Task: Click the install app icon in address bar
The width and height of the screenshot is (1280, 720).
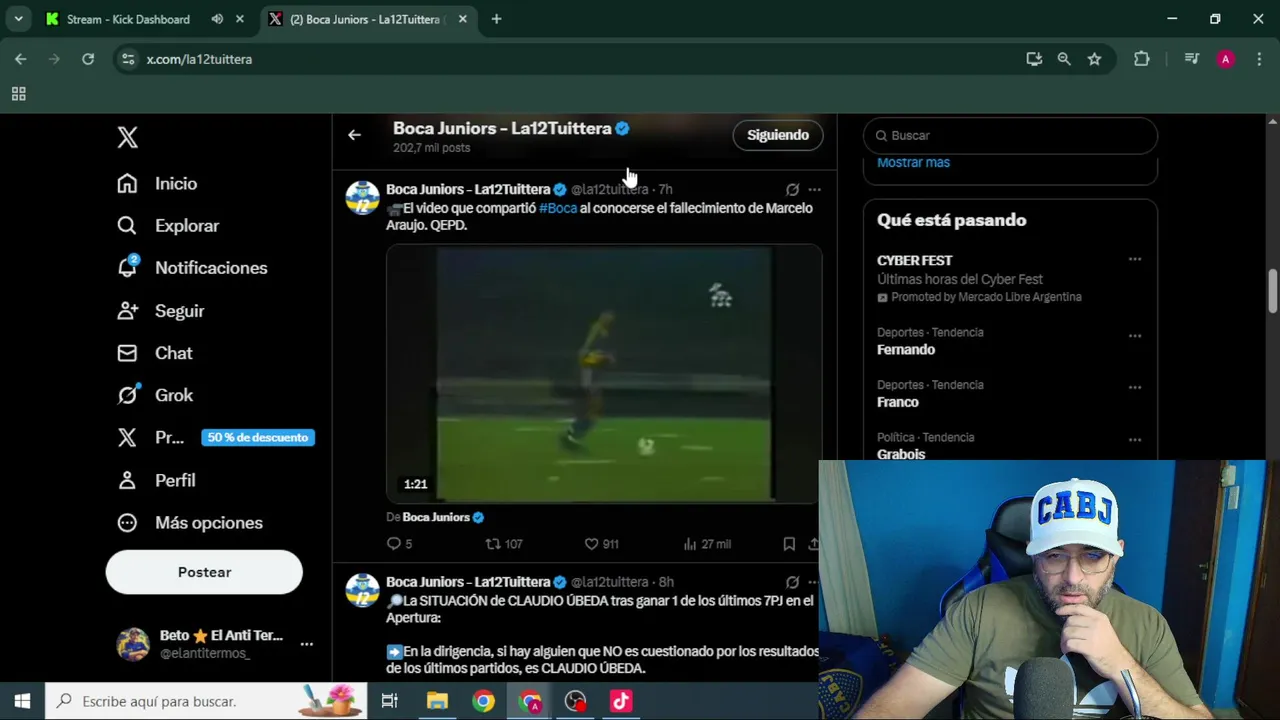Action: (1034, 59)
